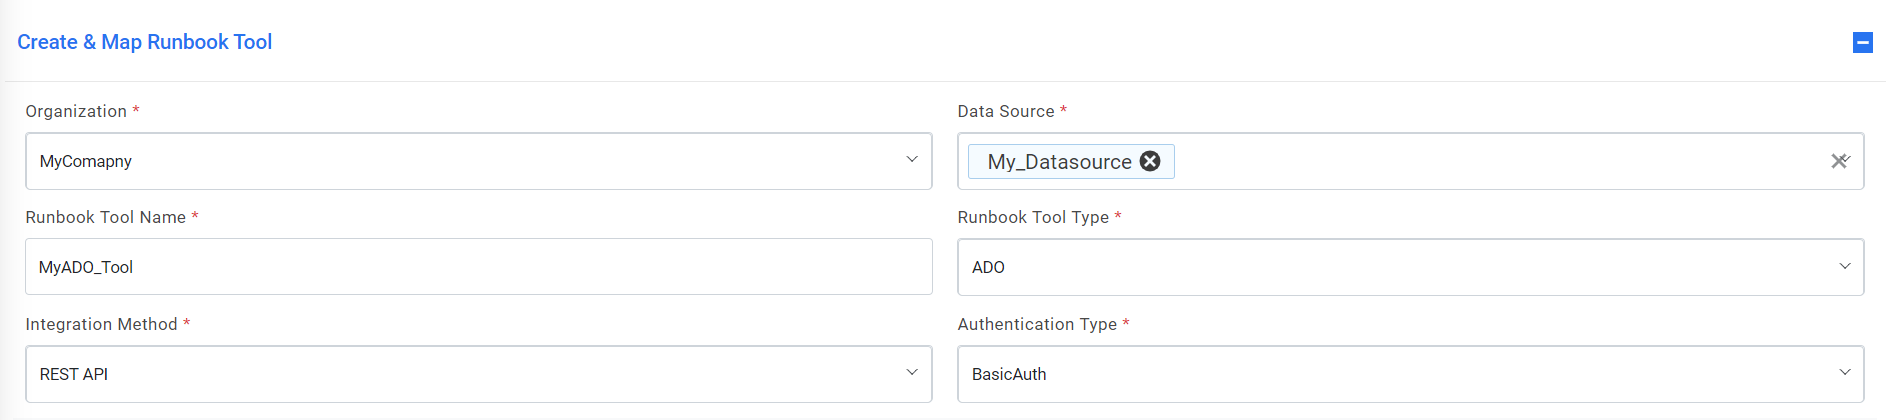
Task: Click the Organization field label
Action: click(x=76, y=111)
